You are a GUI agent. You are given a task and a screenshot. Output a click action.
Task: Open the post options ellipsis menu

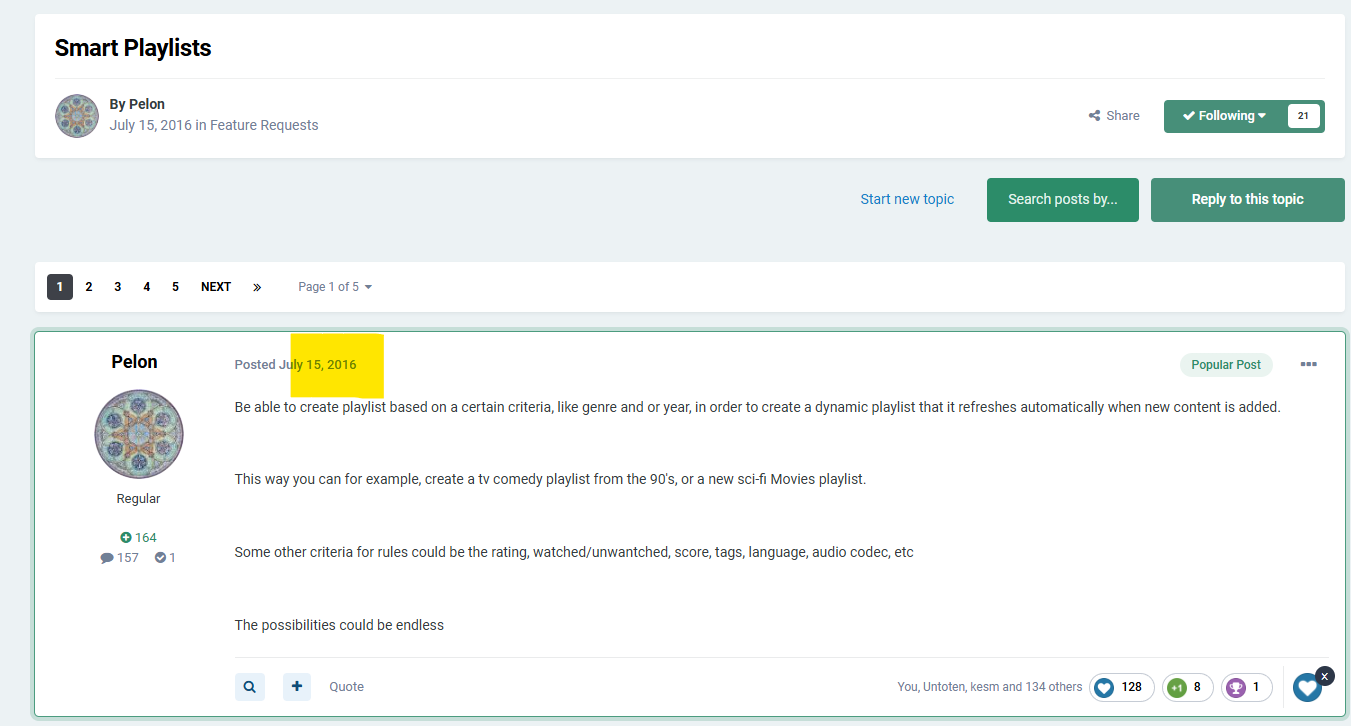pos(1308,364)
